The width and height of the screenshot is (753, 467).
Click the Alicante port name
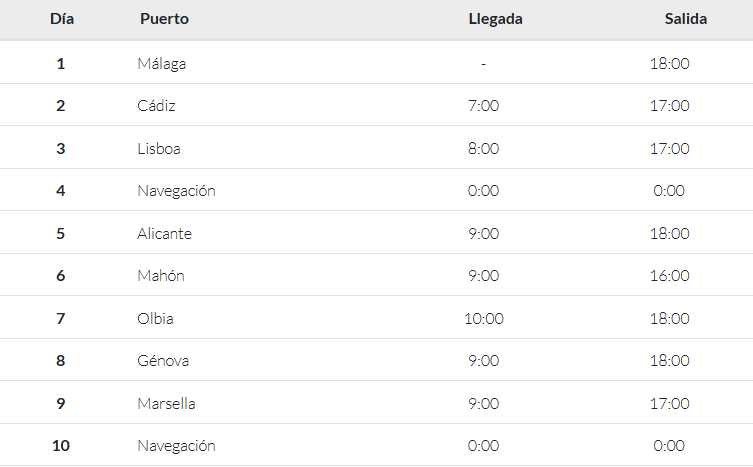(164, 234)
